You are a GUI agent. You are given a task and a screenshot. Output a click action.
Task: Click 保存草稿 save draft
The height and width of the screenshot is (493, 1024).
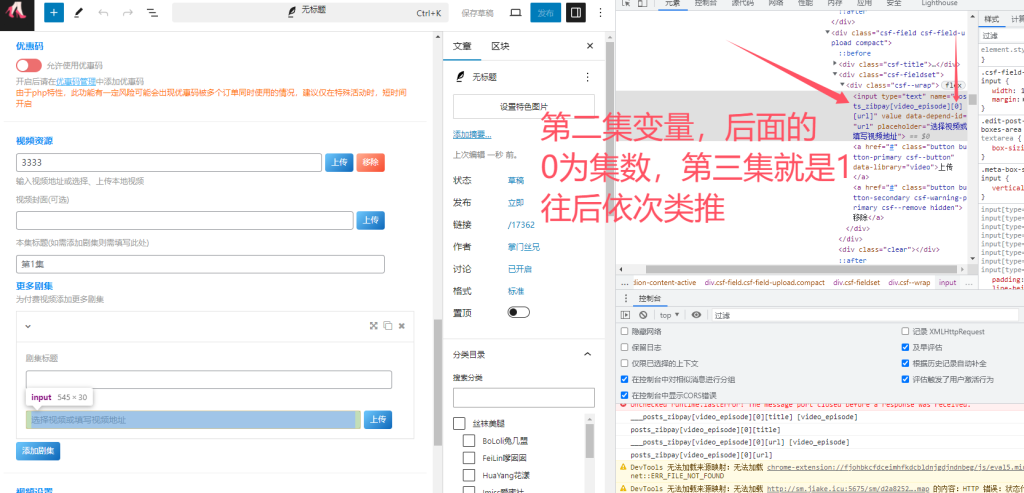477,13
